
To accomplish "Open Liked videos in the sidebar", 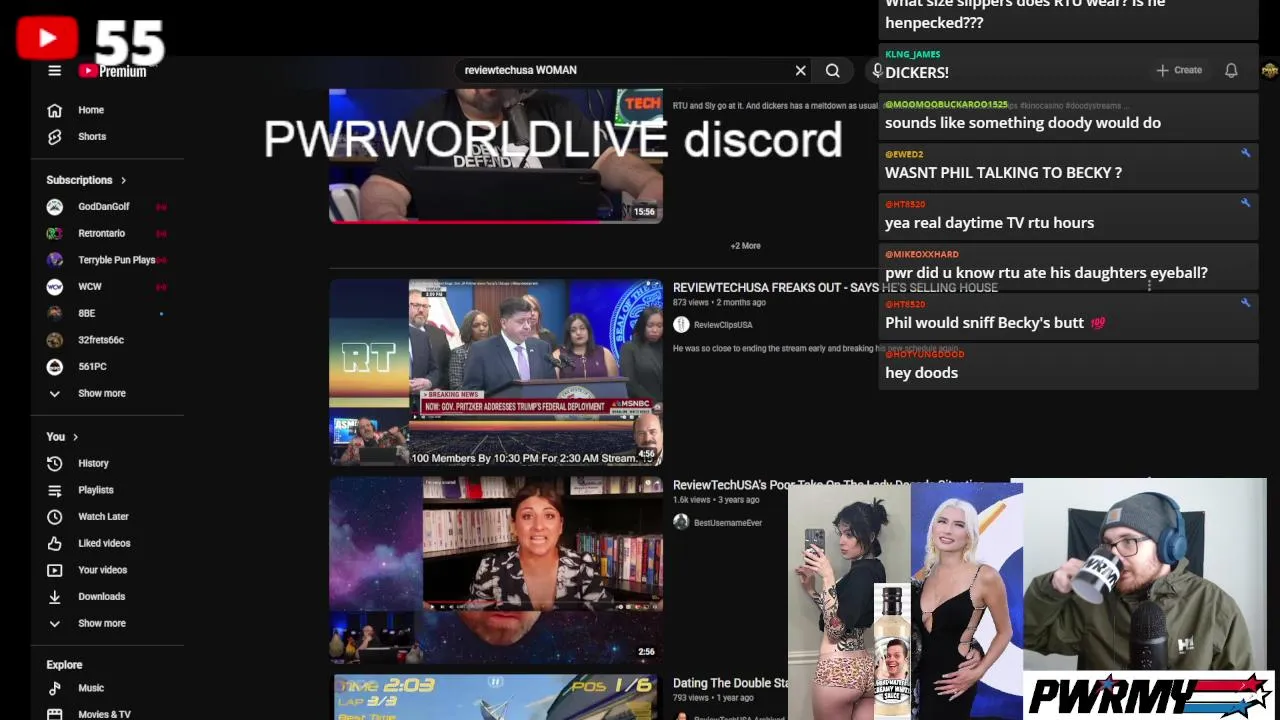I will 105,543.
